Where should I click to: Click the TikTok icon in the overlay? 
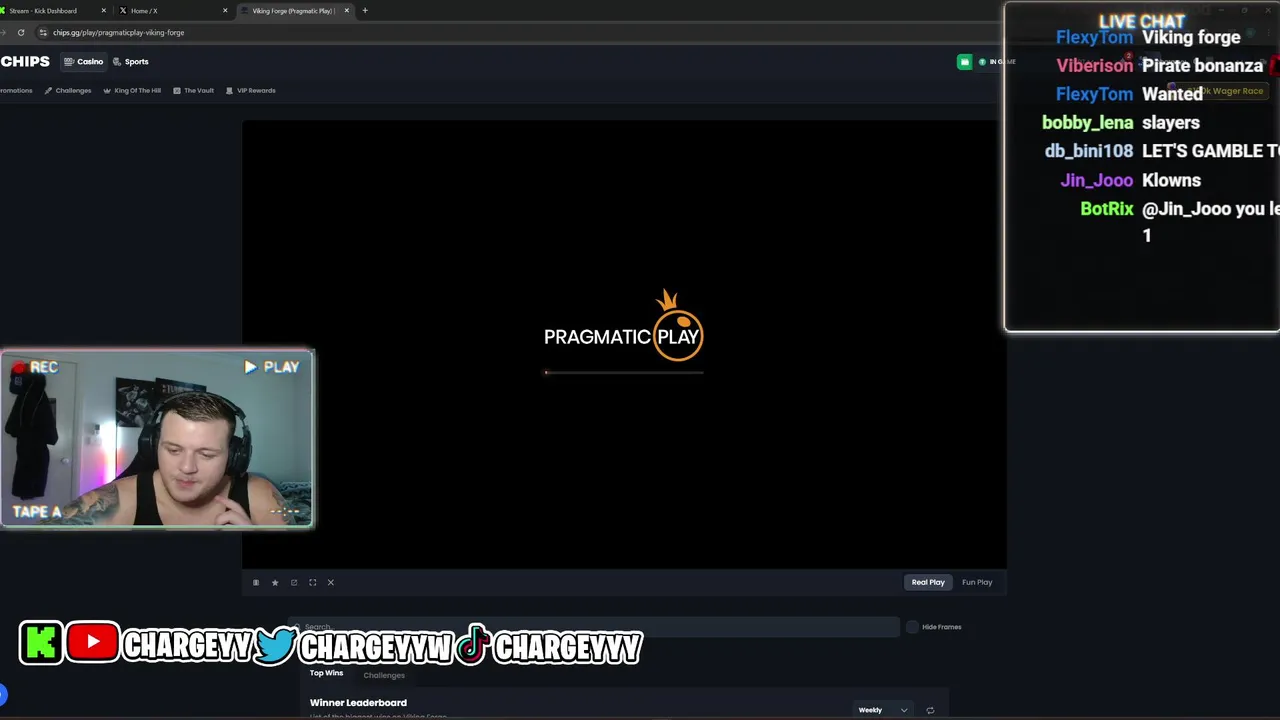(472, 645)
